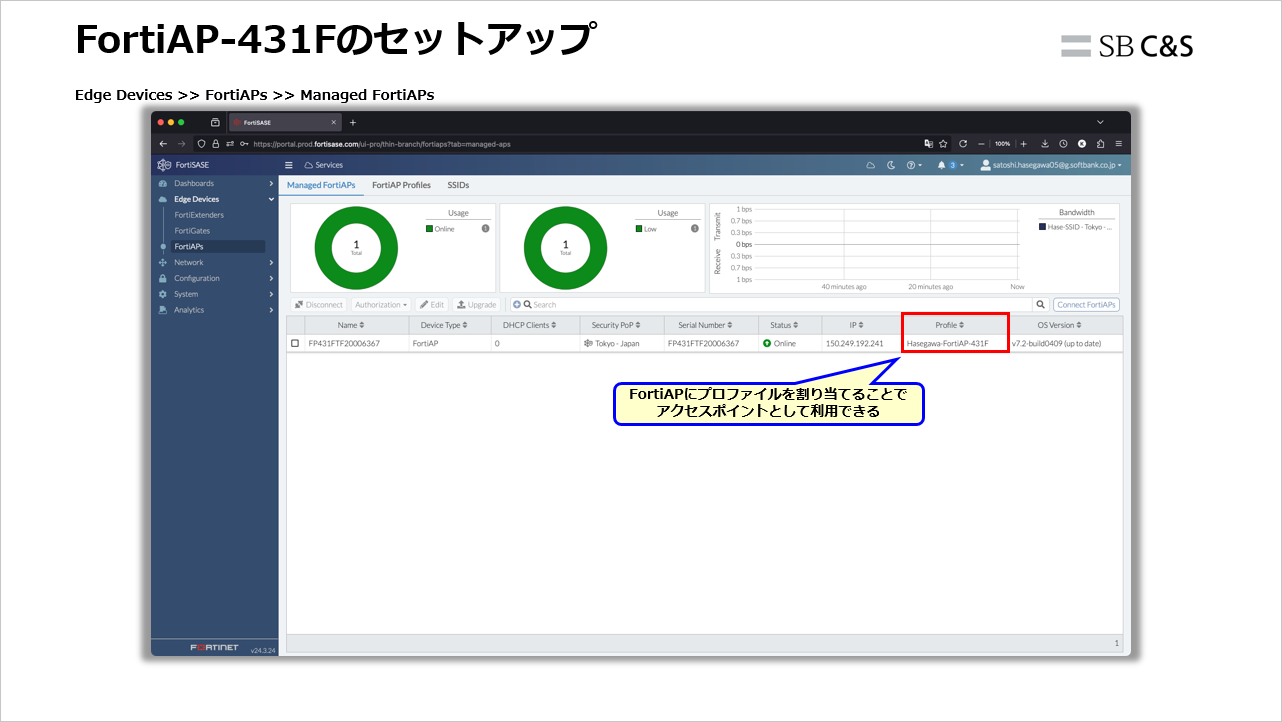This screenshot has height=722, width=1282.
Task: Bookmark page with star icon
Action: point(943,144)
